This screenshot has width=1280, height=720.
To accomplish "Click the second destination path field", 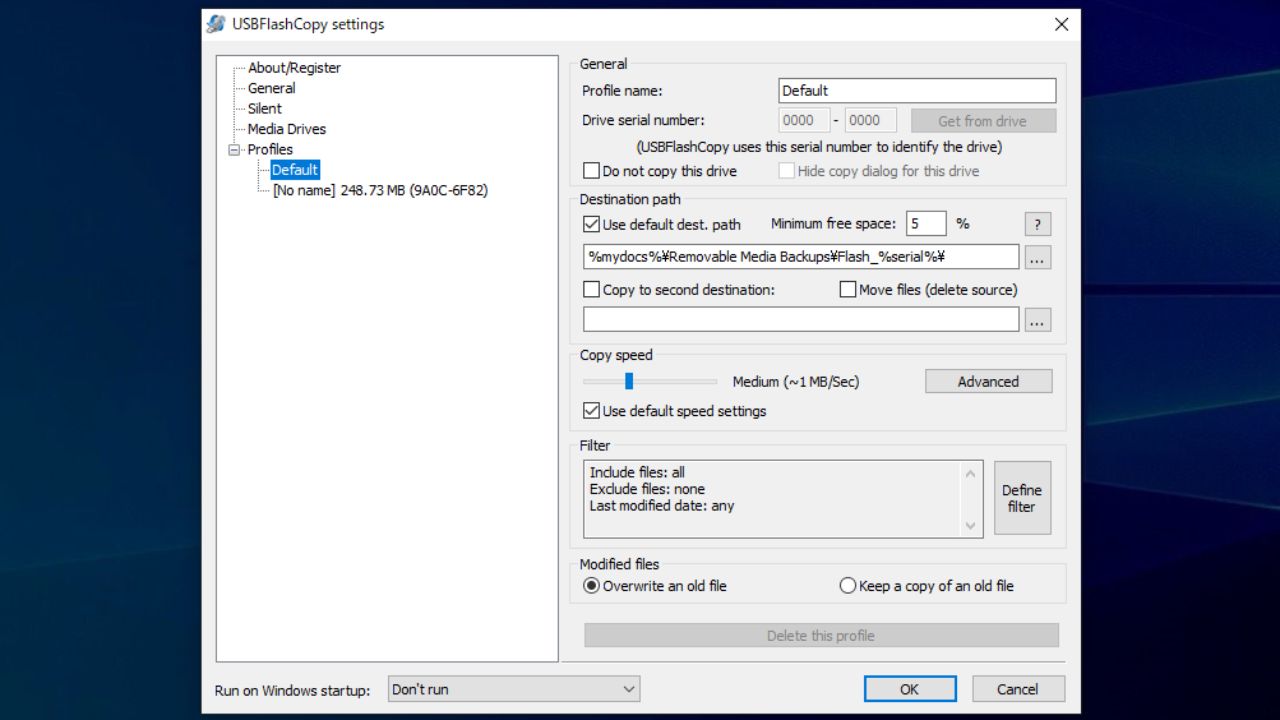I will [801, 319].
